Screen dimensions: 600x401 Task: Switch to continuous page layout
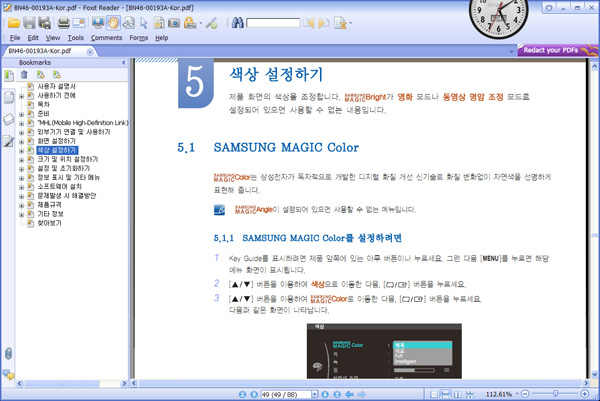pyautogui.click(x=445, y=394)
